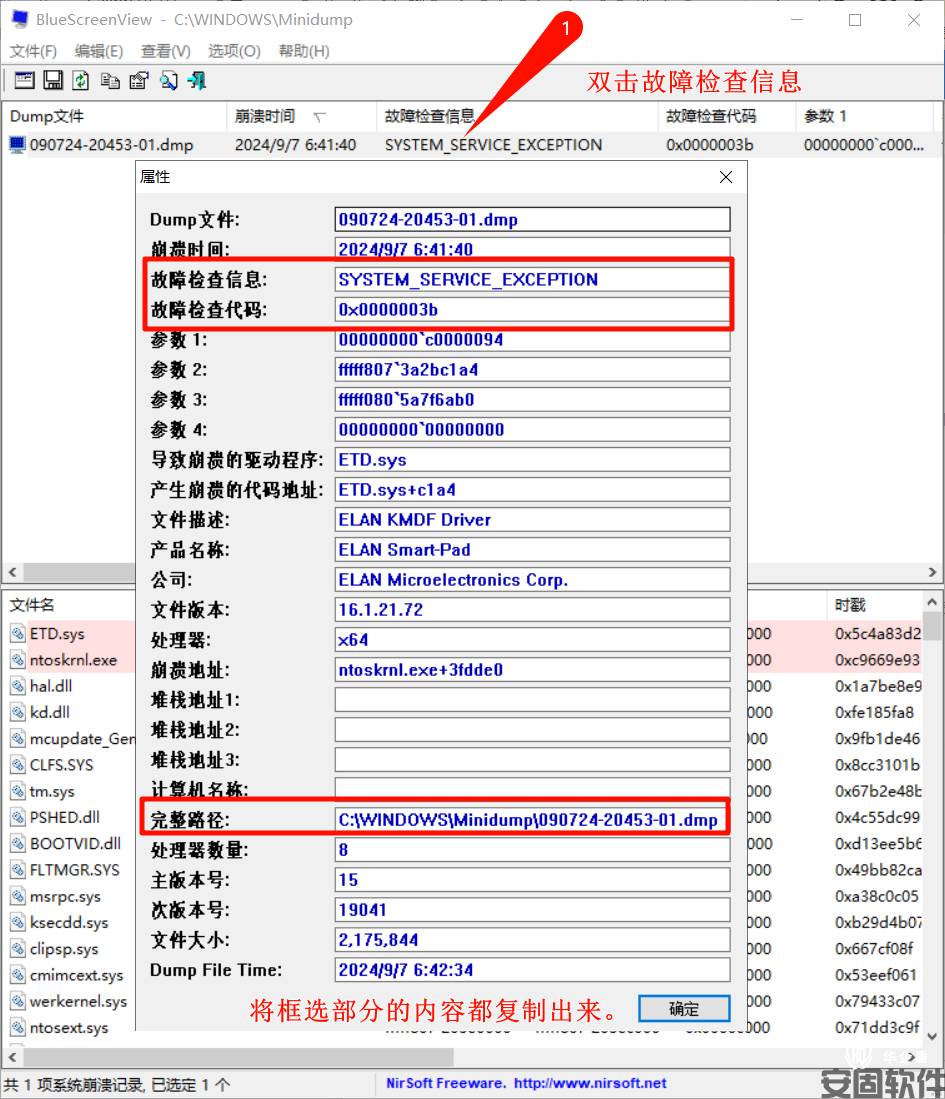Viewport: 945px width, 1099px height.
Task: Click the Refresh toolbar icon
Action: pos(81,81)
